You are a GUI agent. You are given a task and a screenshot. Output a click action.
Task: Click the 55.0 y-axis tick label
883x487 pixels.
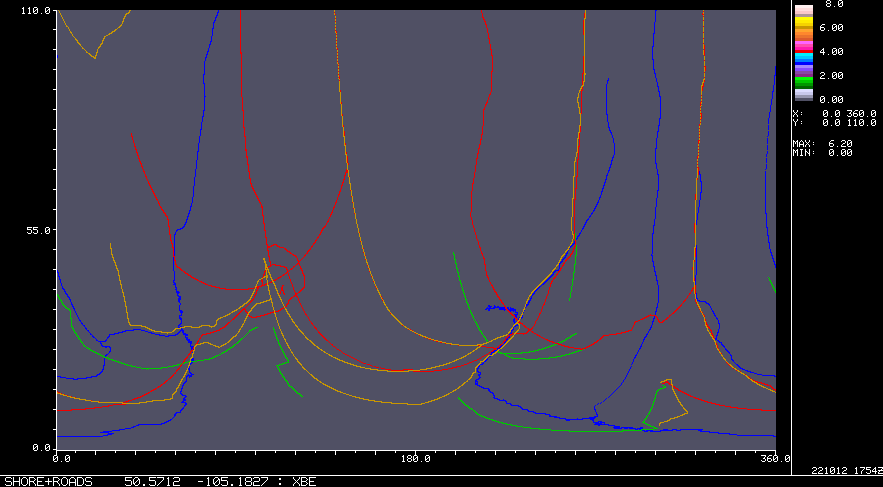tap(38, 230)
